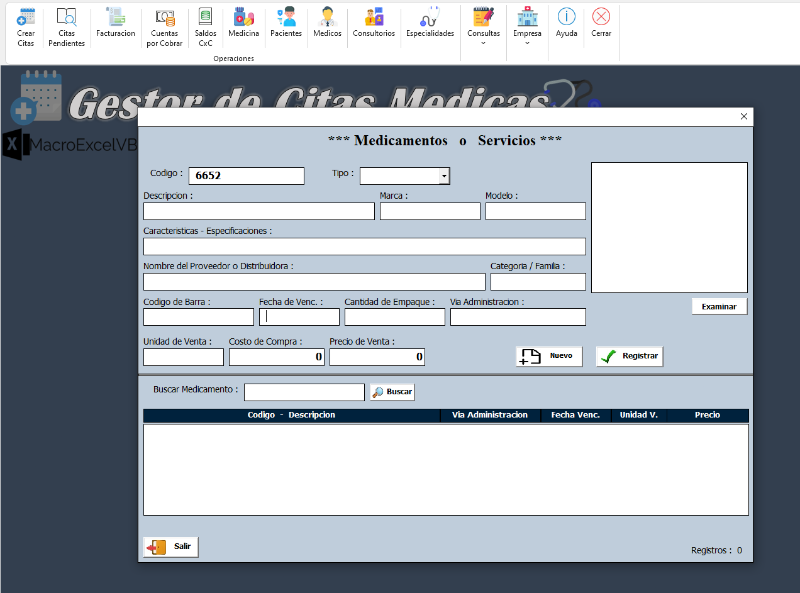Viewport: 800px width, 593px height.
Task: Open the Tipo combo box dropdown
Action: [444, 176]
